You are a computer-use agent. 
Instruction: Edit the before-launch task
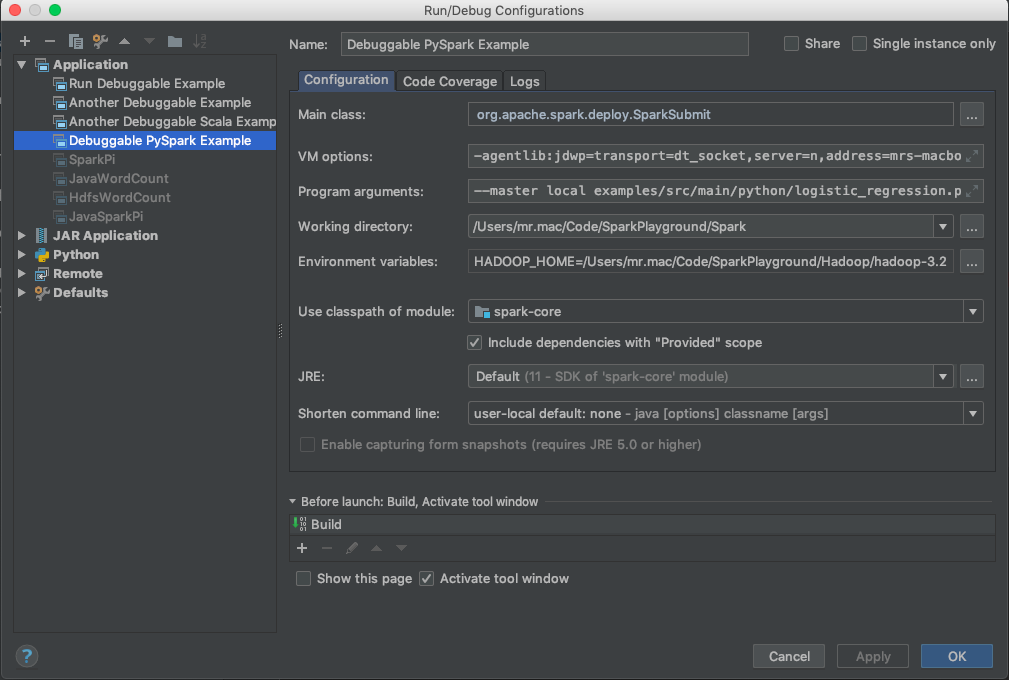pyautogui.click(x=351, y=548)
